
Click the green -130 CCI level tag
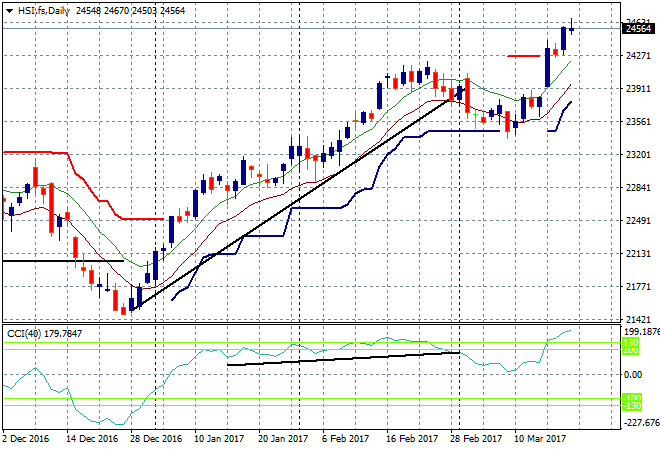631,406
